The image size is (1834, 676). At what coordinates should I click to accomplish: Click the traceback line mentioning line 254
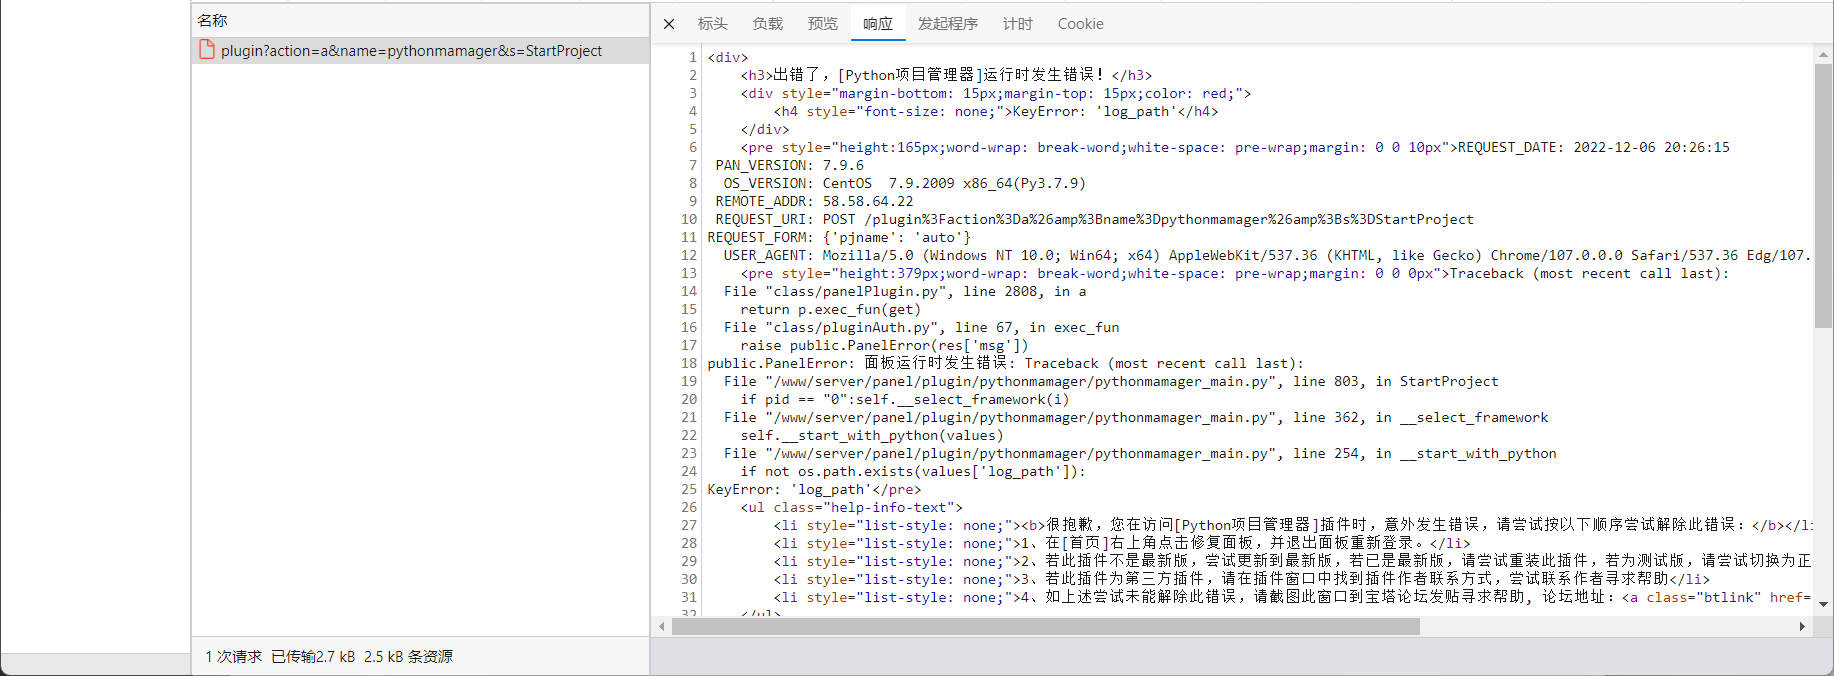coord(1140,453)
